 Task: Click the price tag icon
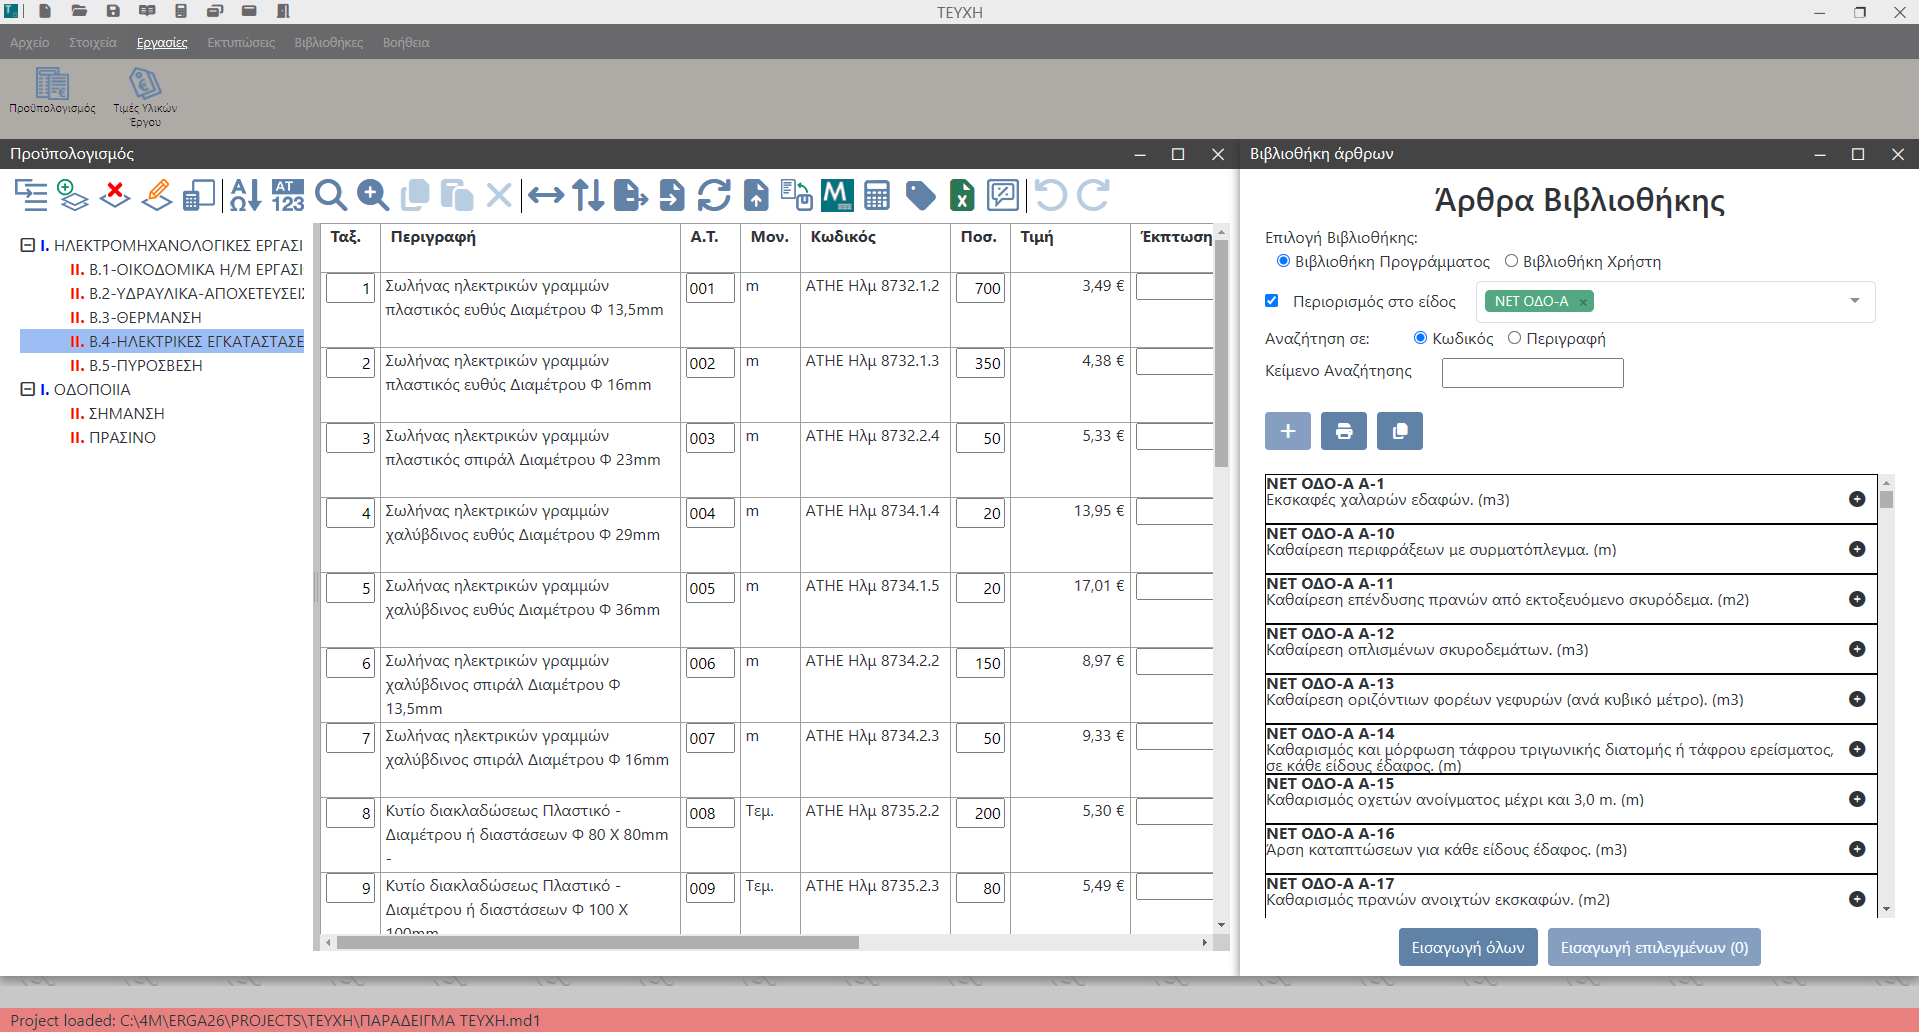coord(920,195)
